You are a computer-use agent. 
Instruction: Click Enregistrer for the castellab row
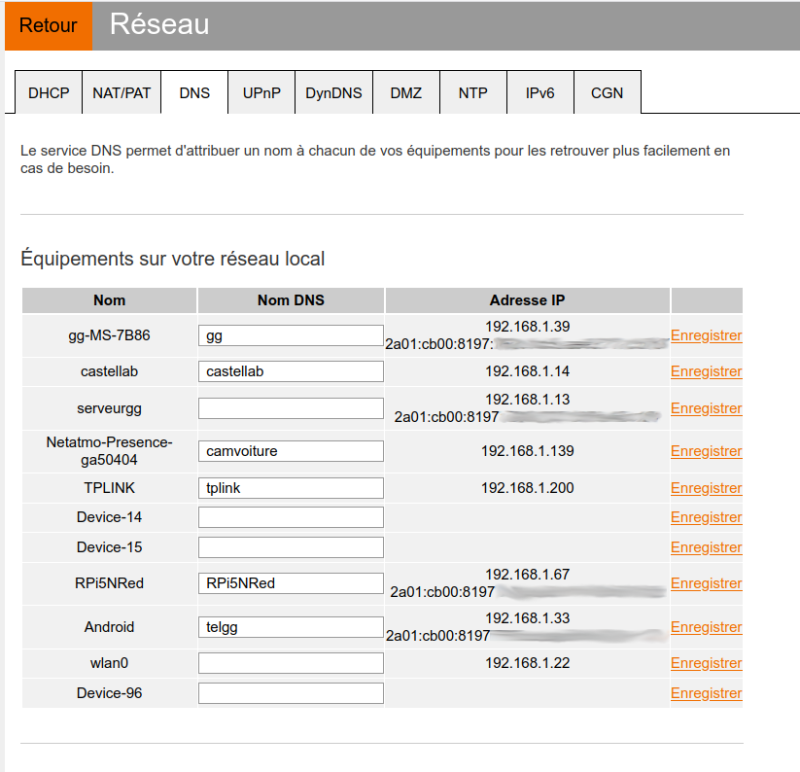706,371
